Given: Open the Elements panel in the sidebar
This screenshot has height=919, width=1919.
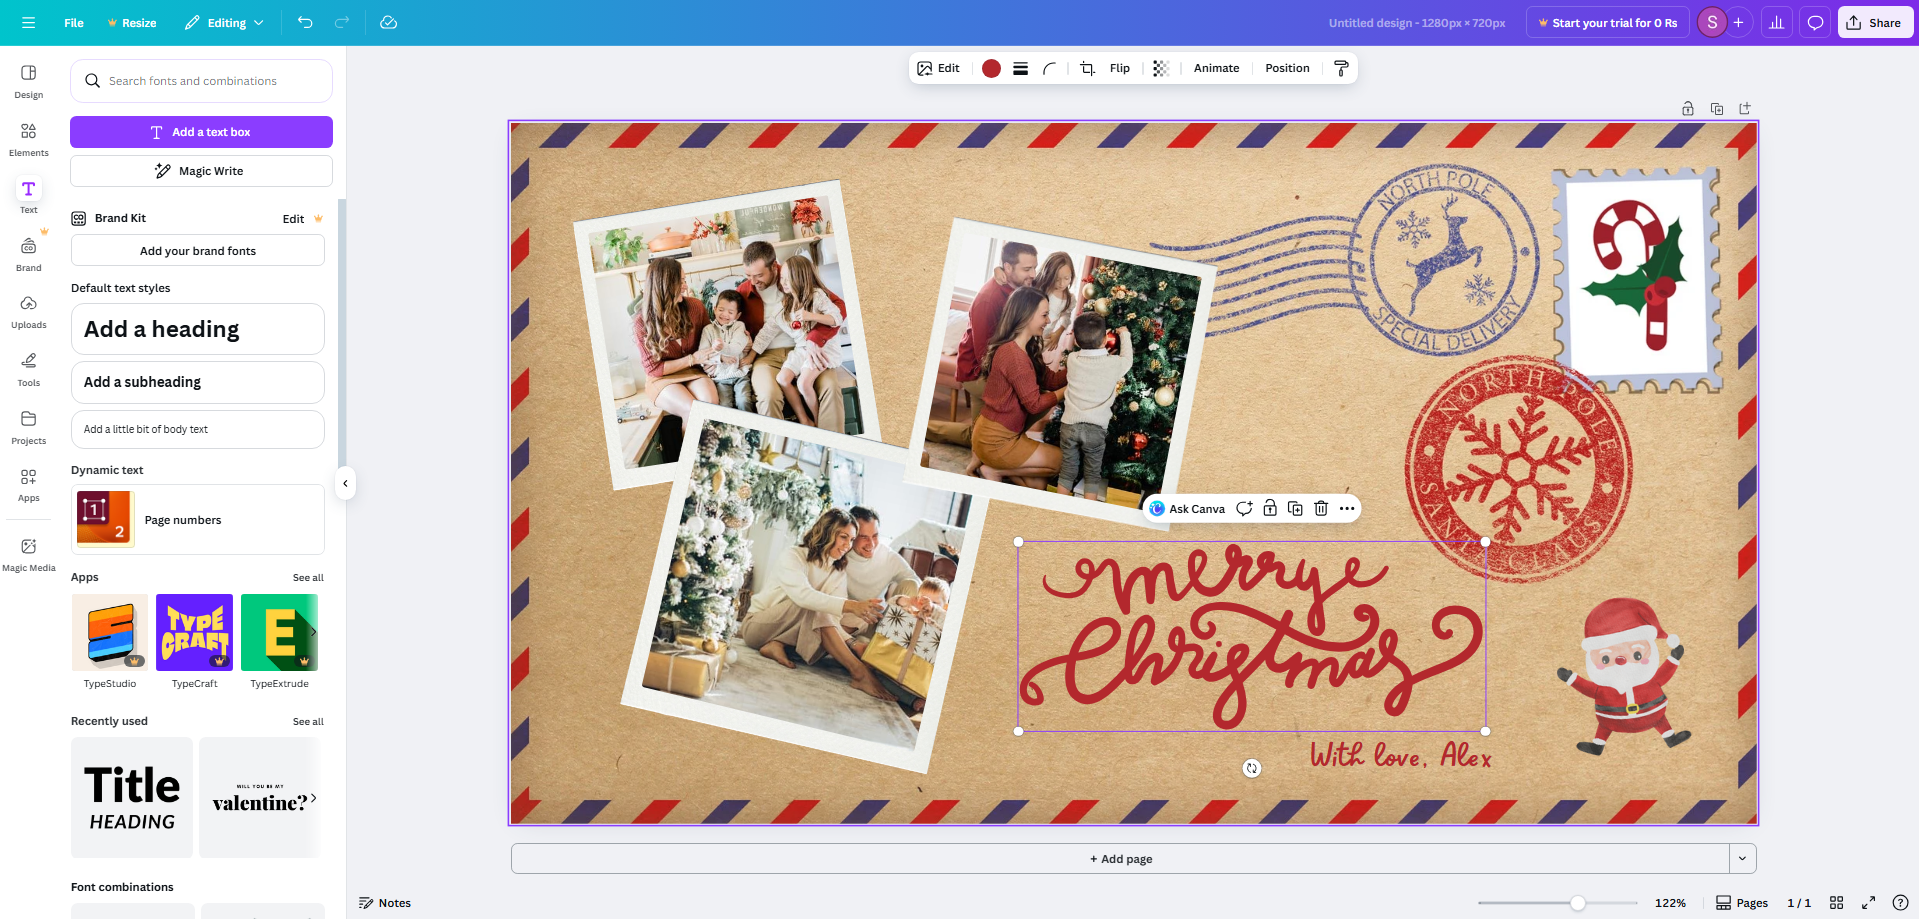Looking at the screenshot, I should (x=27, y=137).
